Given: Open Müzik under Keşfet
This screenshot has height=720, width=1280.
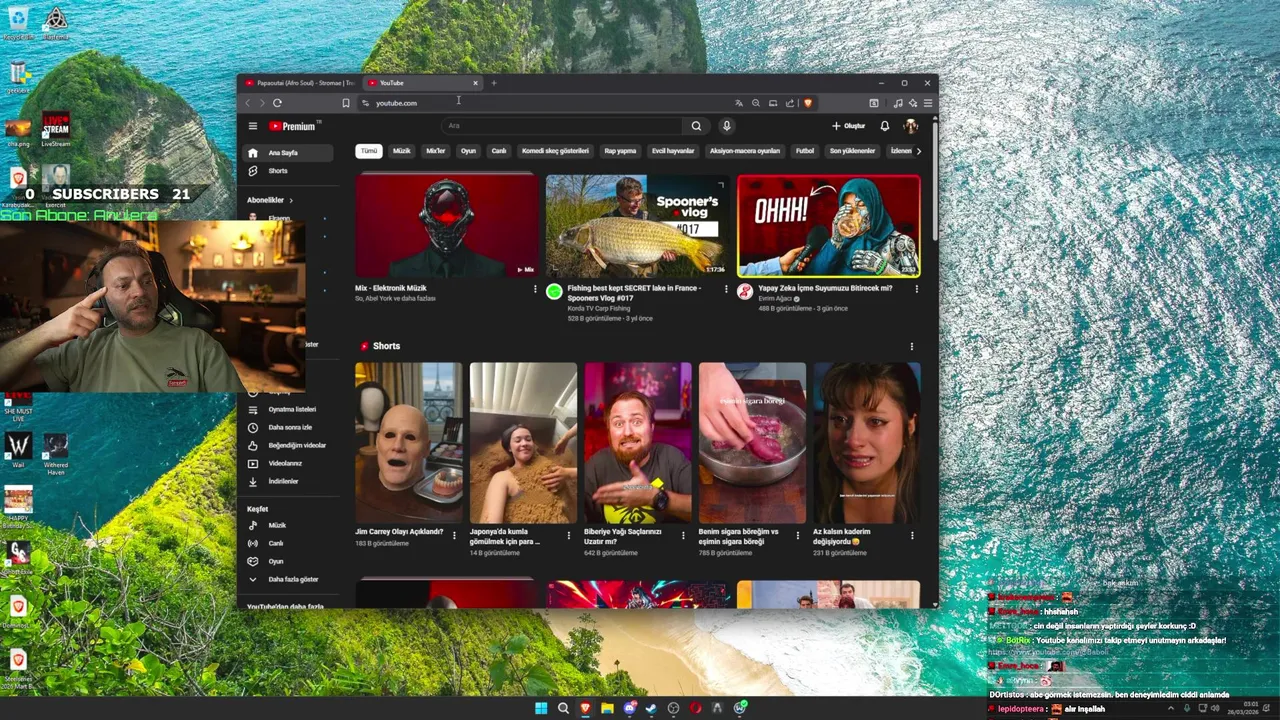Looking at the screenshot, I should [x=290, y=525].
